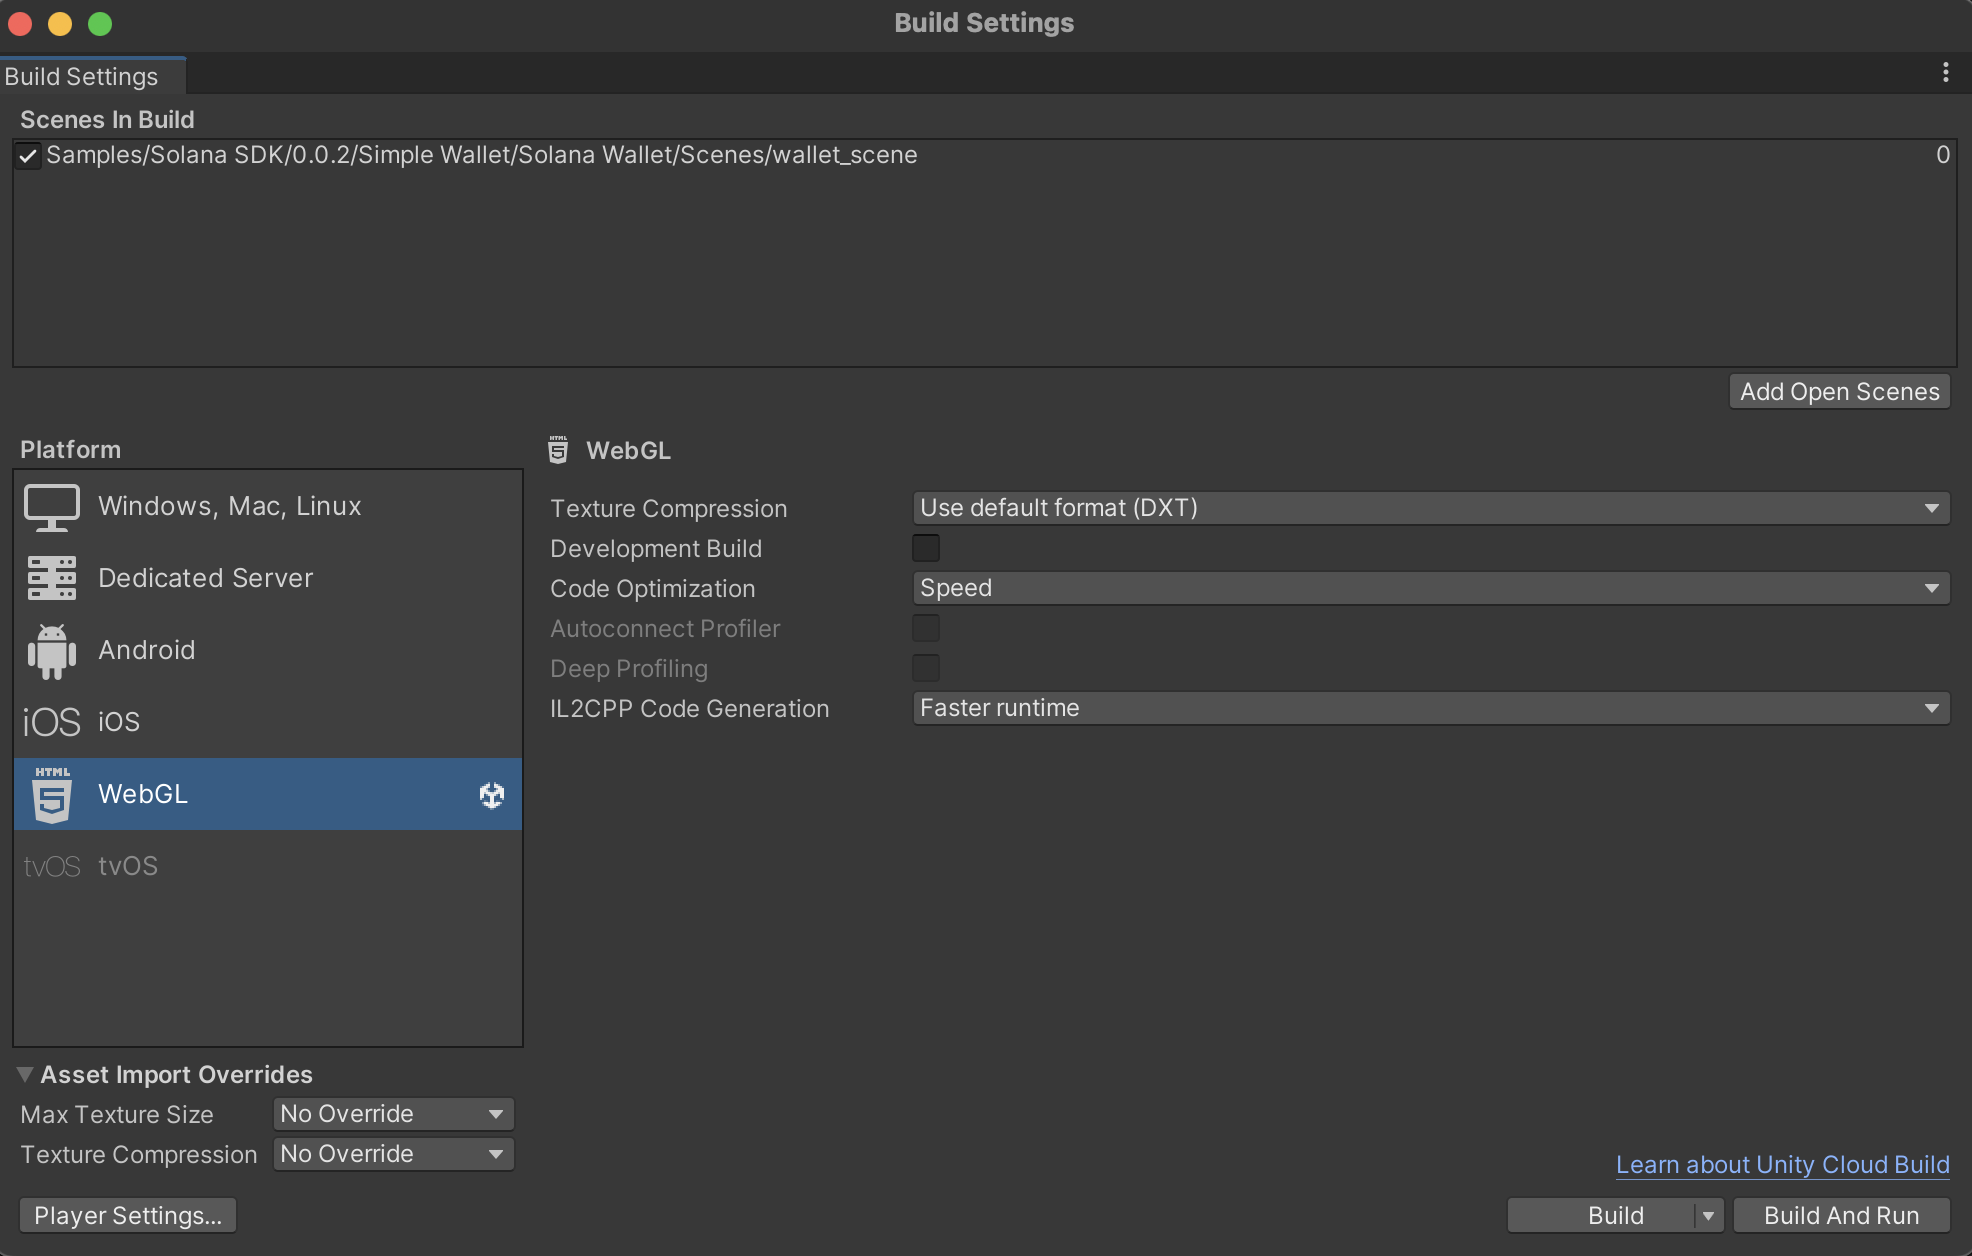1972x1256 pixels.
Task: Open Asset Import Texture Compression override dropdown
Action: pyautogui.click(x=393, y=1154)
